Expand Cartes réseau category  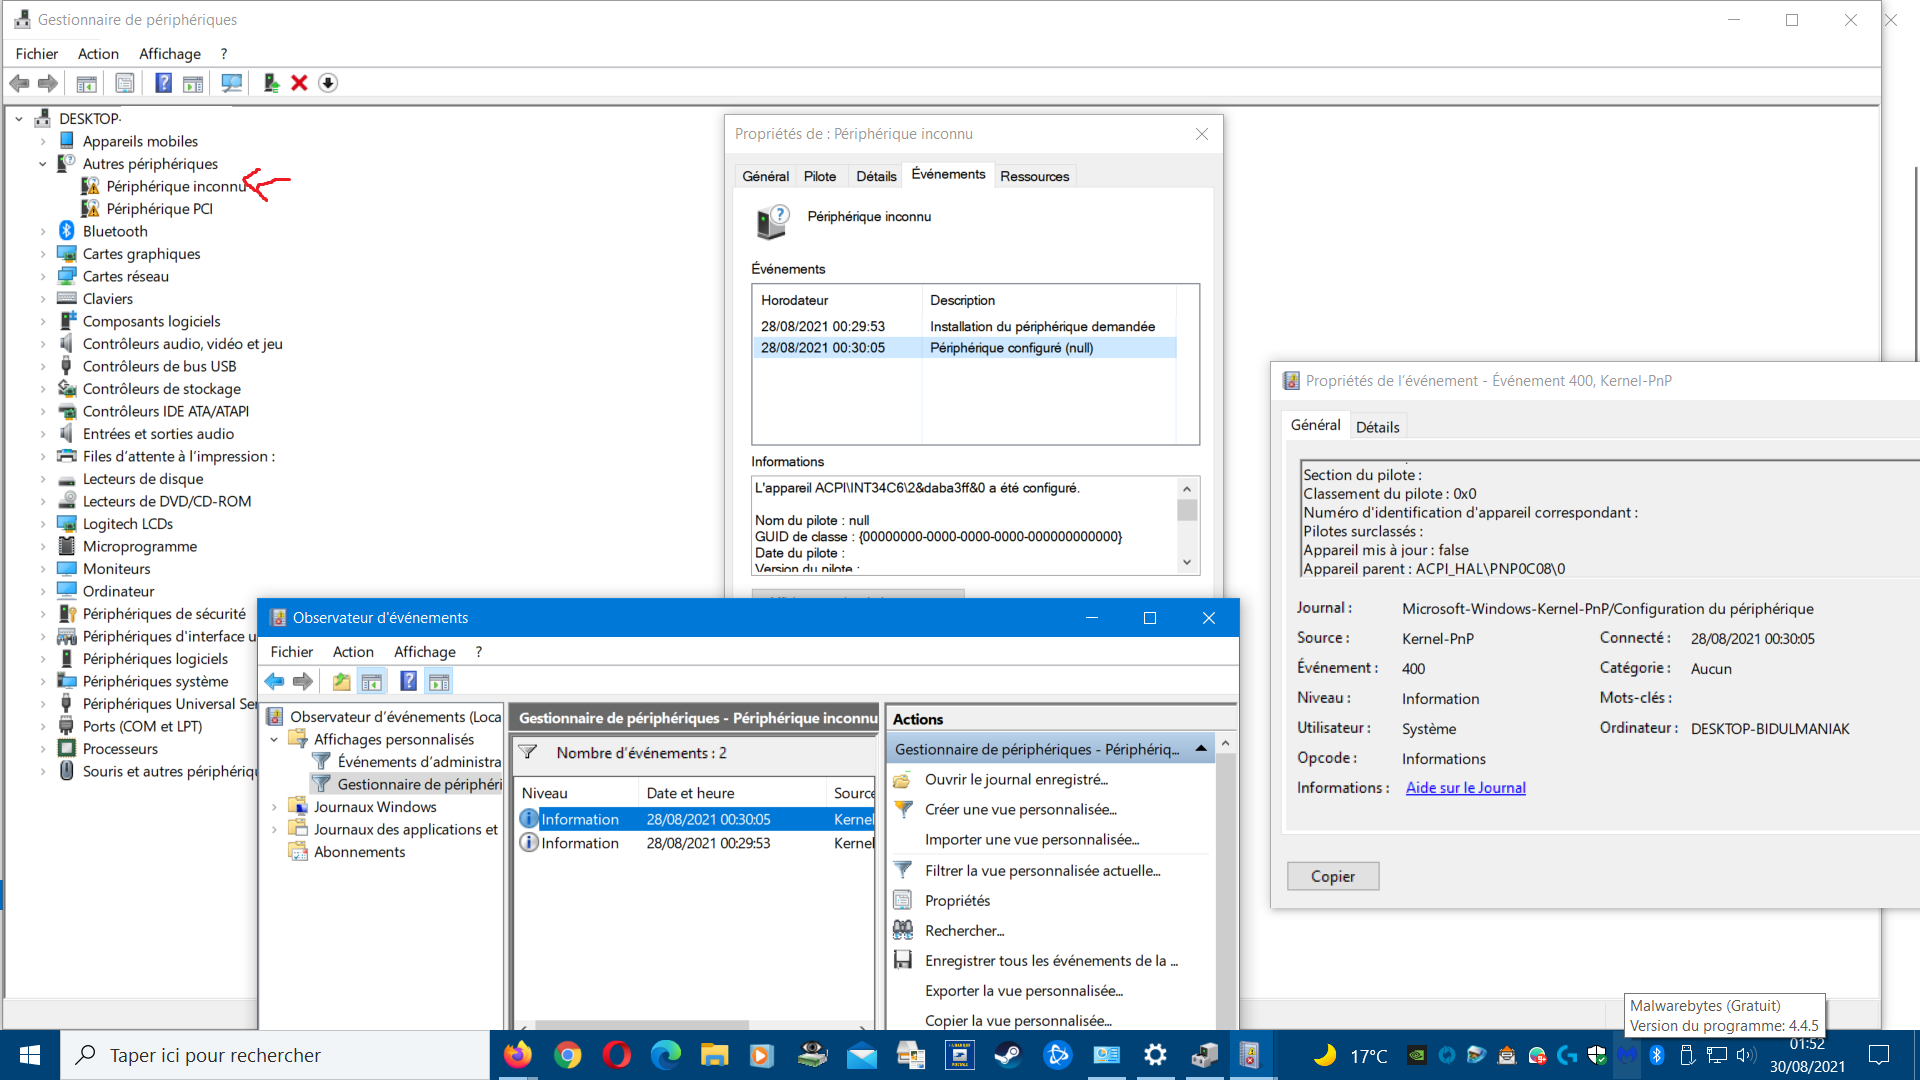point(43,276)
